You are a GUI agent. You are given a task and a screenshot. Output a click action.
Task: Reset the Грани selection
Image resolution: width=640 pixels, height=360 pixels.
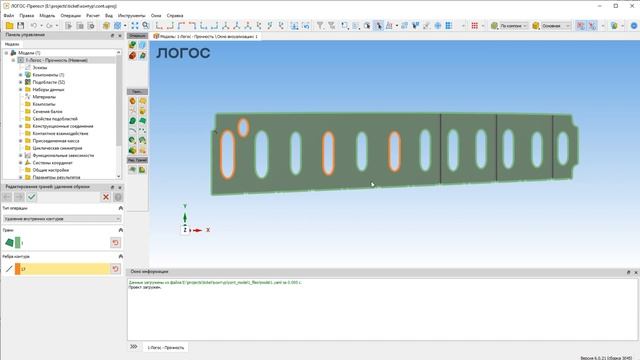(x=116, y=243)
